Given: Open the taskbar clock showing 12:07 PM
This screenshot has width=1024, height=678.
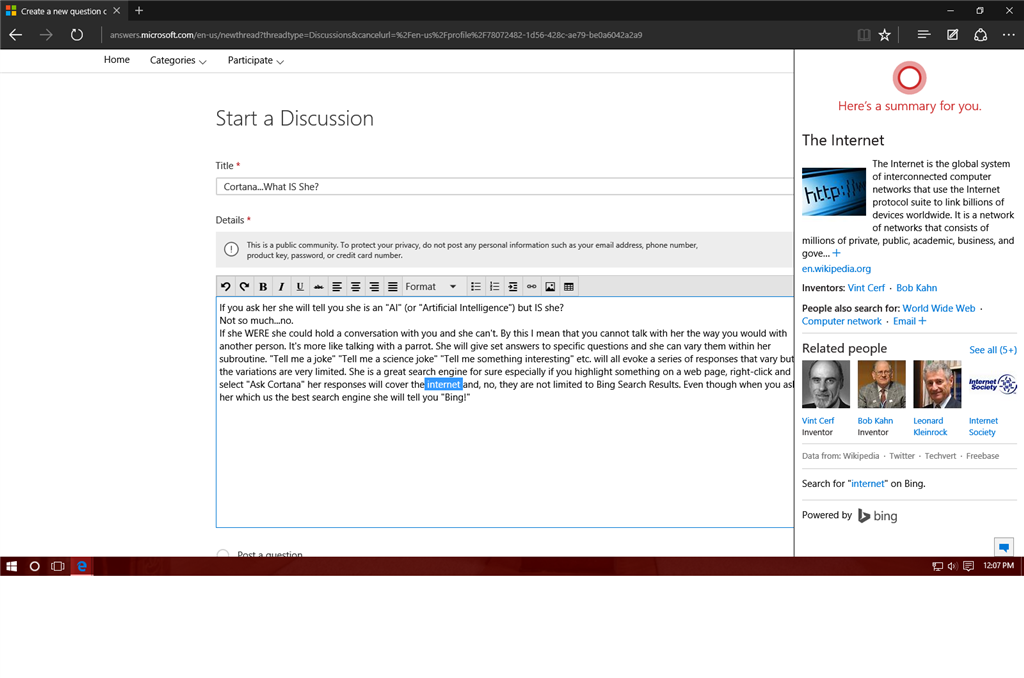Looking at the screenshot, I should [999, 566].
